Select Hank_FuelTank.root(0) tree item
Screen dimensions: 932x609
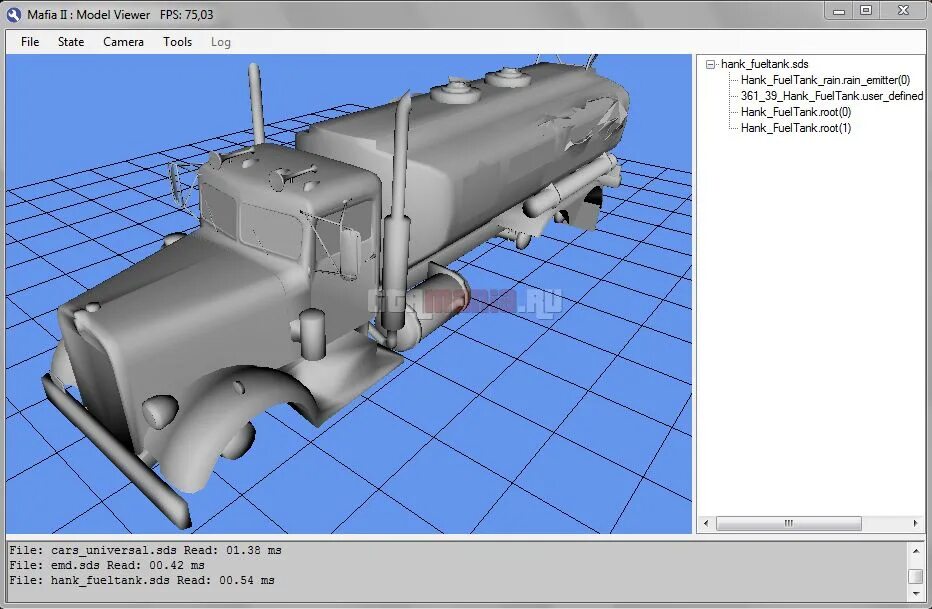point(796,112)
